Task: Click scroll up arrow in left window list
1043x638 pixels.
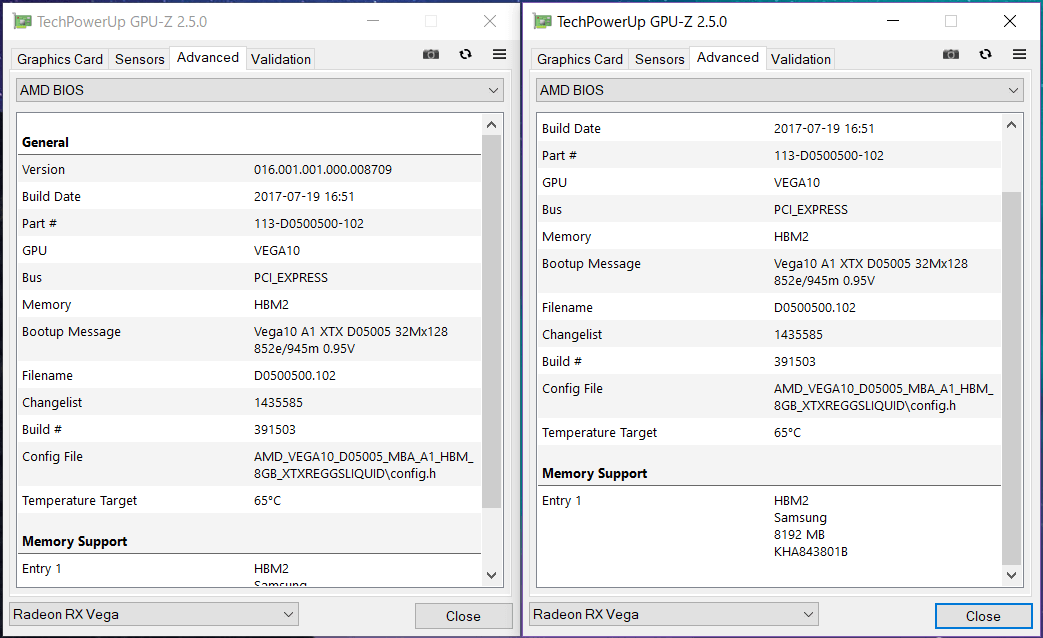Action: point(492,125)
